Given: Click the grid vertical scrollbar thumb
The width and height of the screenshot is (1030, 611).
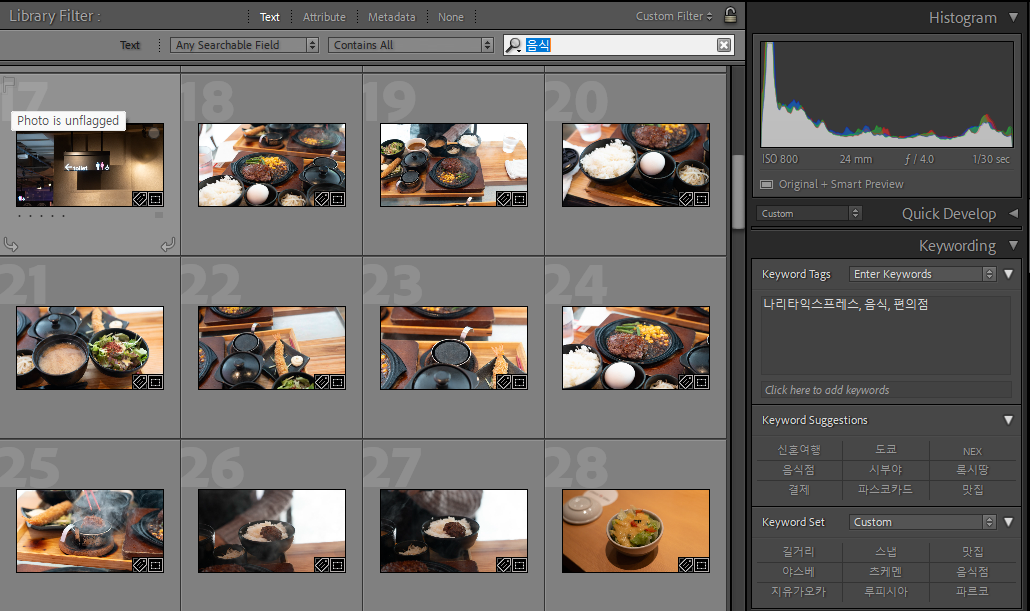Looking at the screenshot, I should click(x=738, y=191).
